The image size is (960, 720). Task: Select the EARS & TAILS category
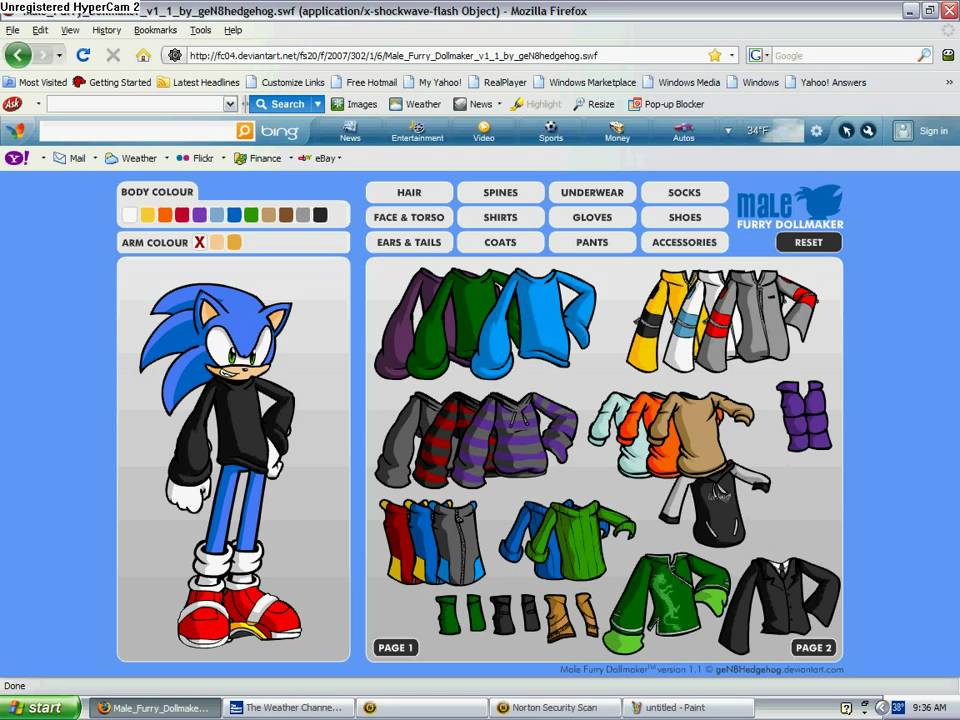tap(409, 242)
